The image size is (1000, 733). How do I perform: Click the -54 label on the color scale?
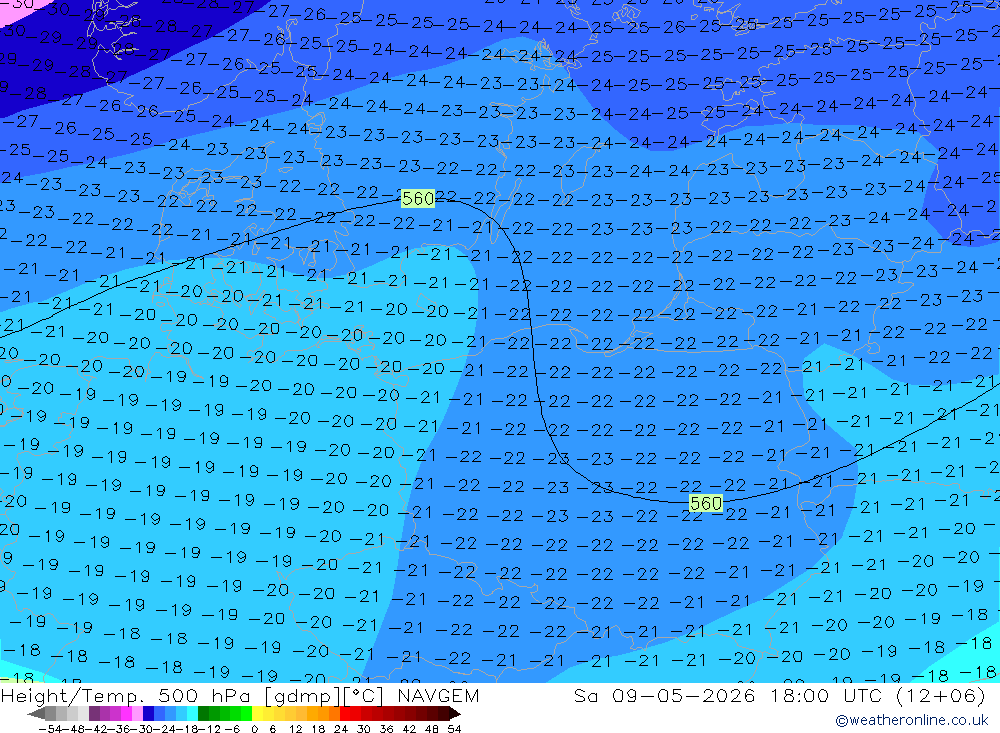pyautogui.click(x=51, y=729)
